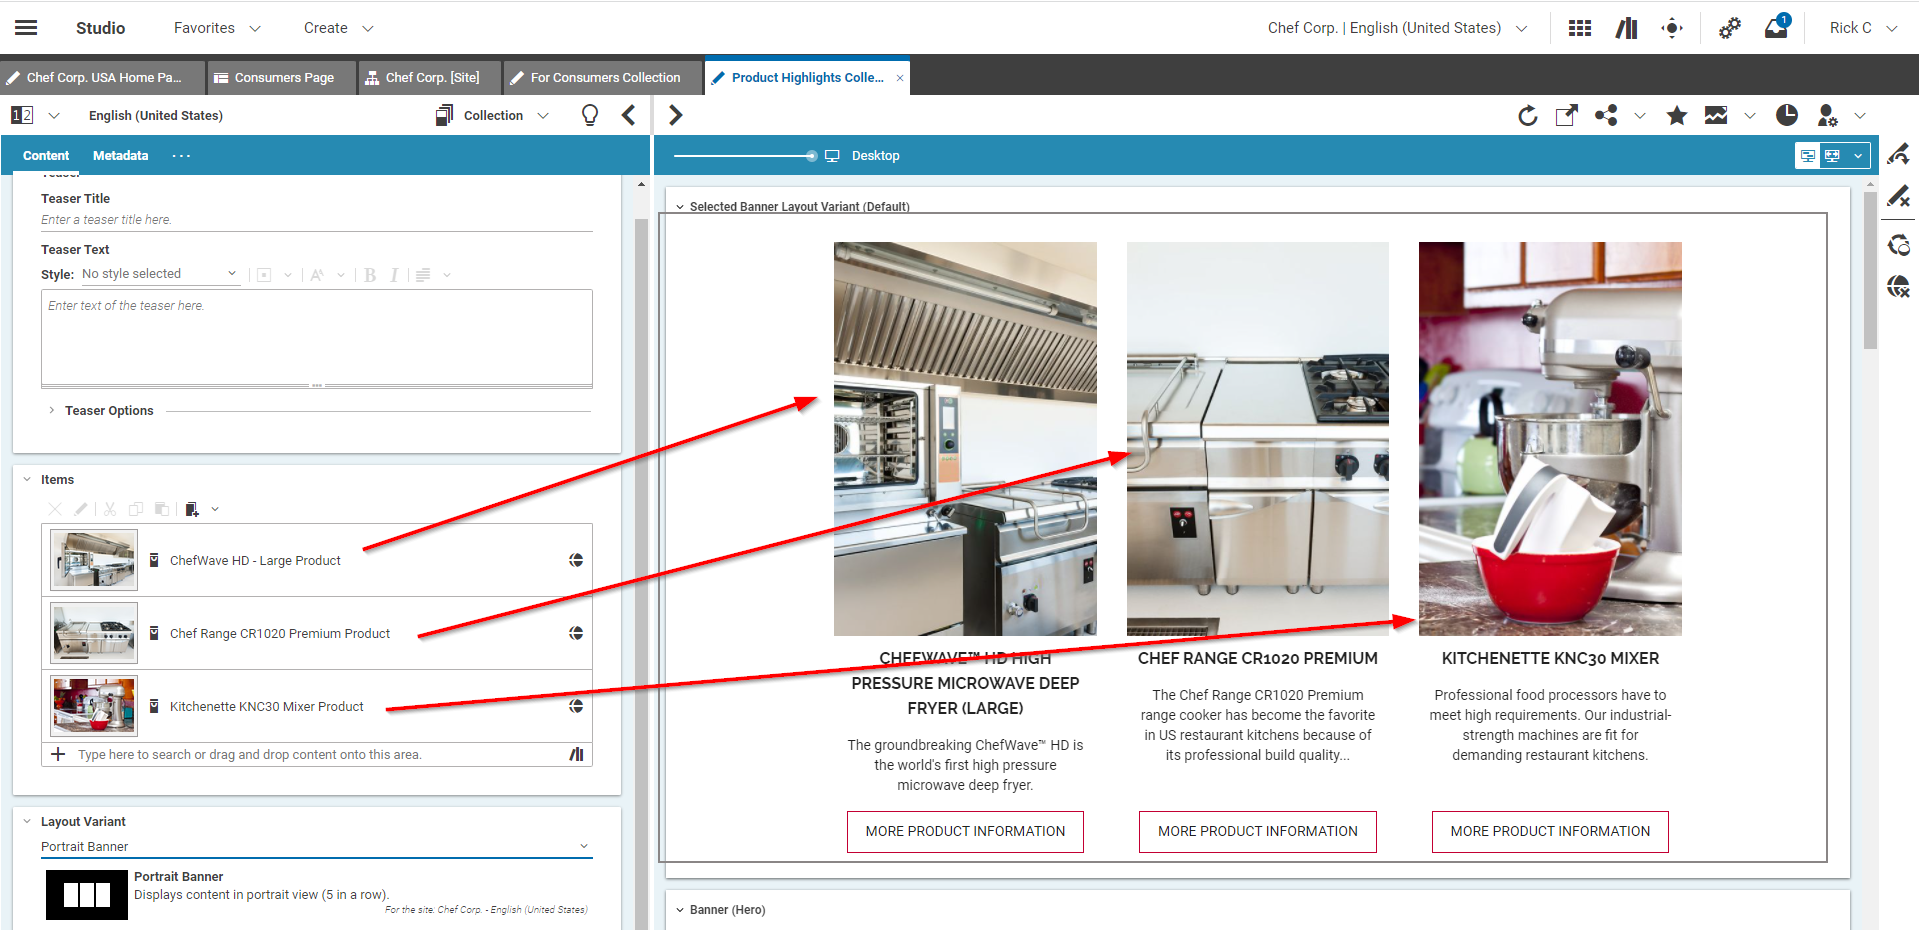Click the status globe icon for Chef Range CR1020
Image resolution: width=1919 pixels, height=930 pixels.
pyautogui.click(x=576, y=633)
